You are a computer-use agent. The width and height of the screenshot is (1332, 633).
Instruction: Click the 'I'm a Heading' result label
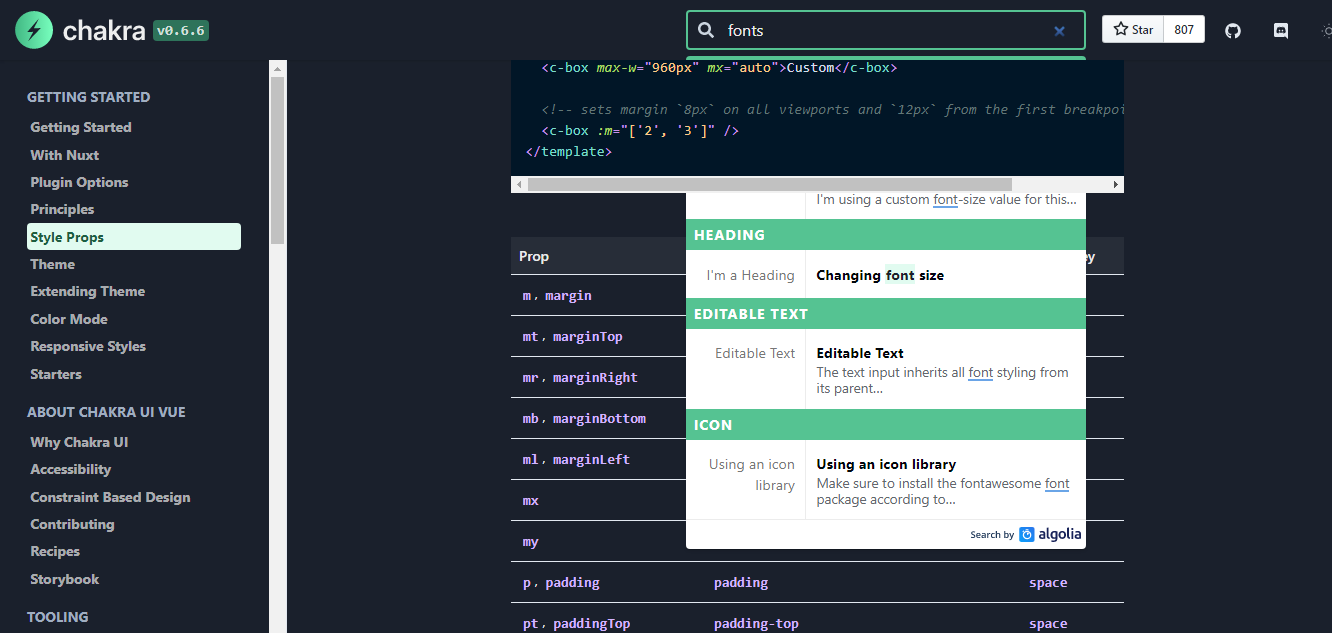click(x=750, y=276)
